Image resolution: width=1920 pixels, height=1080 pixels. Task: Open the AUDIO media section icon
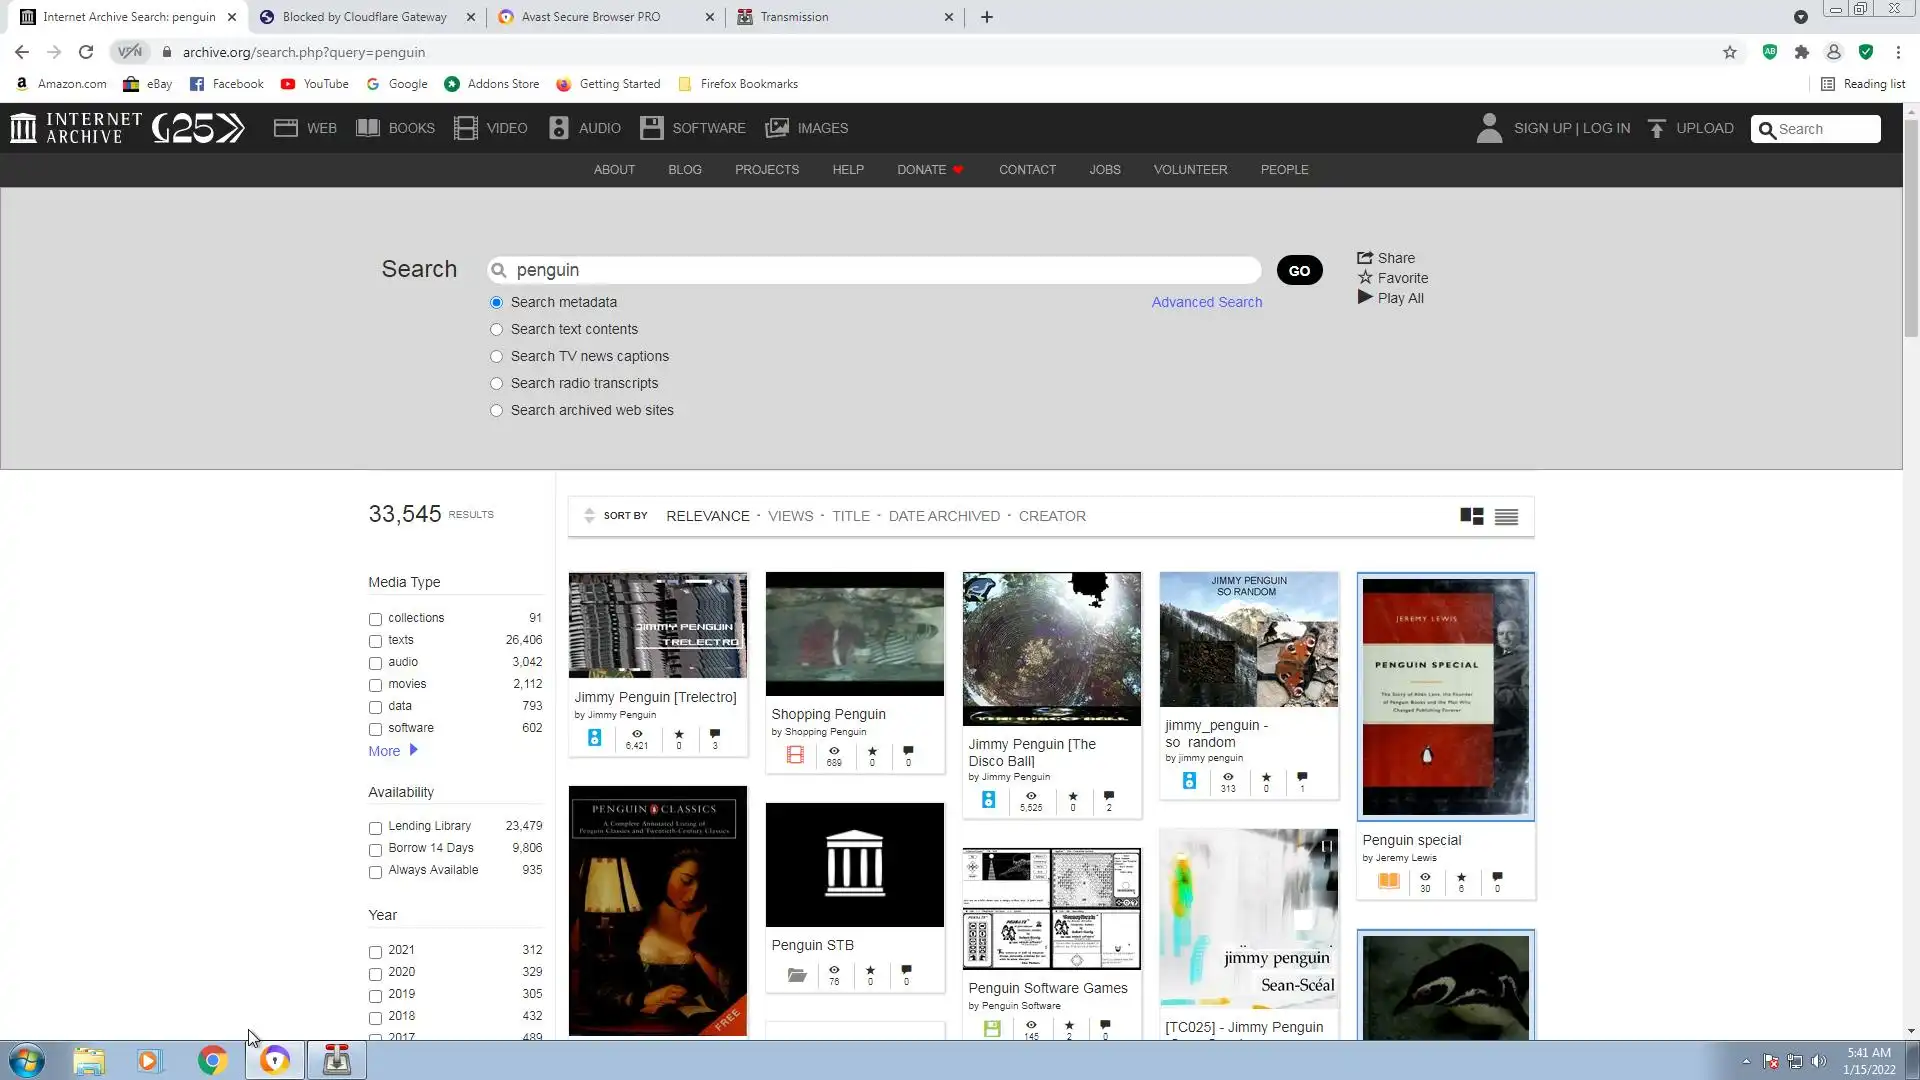coord(559,128)
